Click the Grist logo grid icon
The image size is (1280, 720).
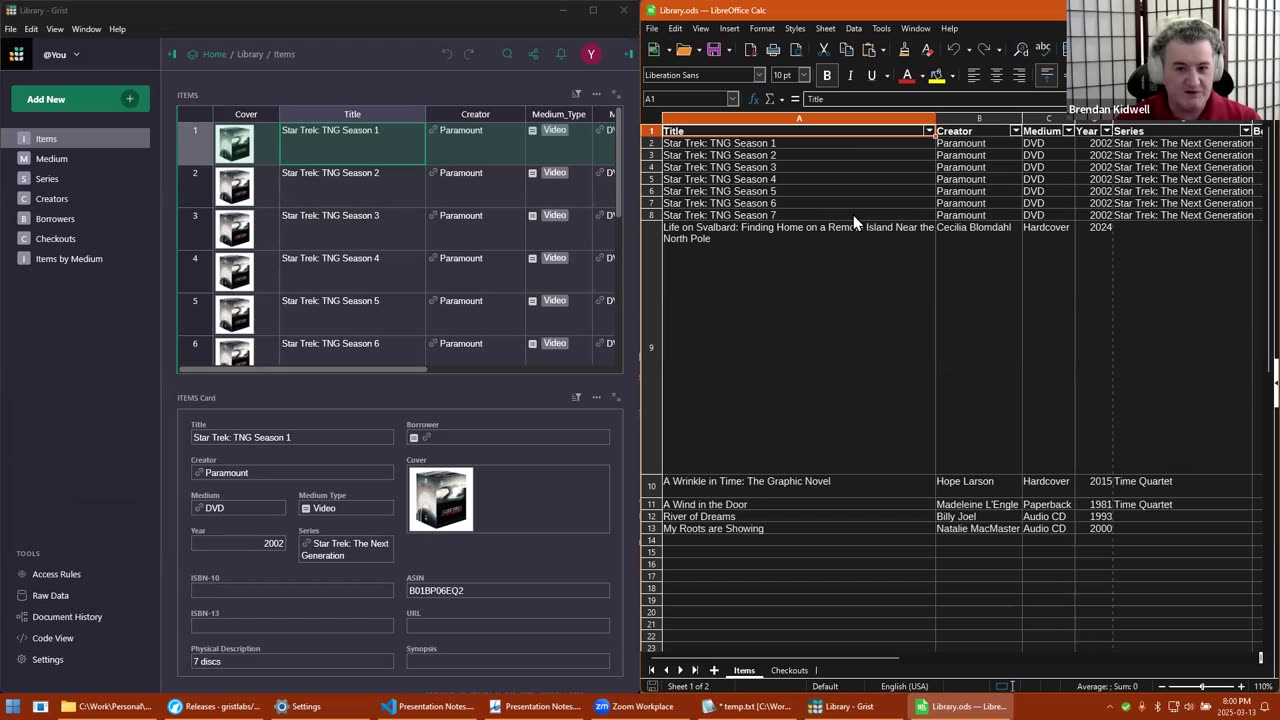16,54
